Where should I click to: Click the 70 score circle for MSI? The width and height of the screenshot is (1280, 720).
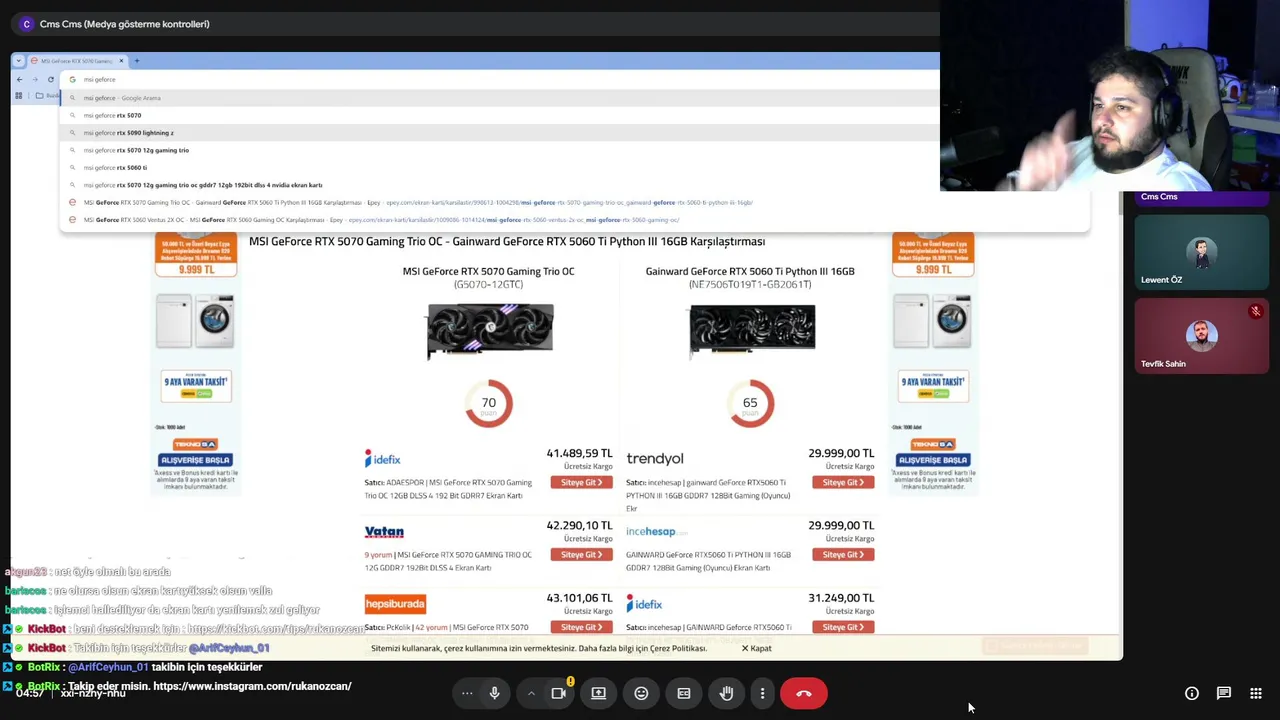[488, 403]
